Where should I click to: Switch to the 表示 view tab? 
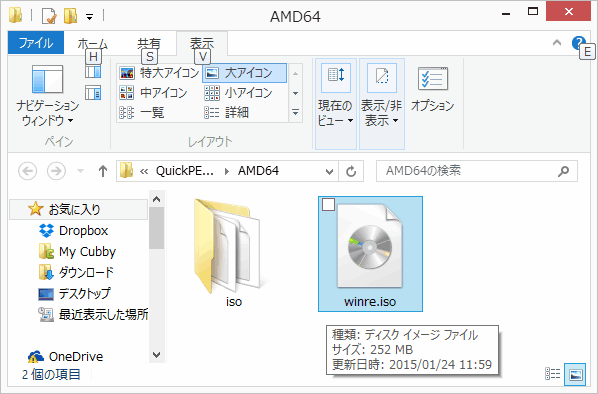coord(202,43)
